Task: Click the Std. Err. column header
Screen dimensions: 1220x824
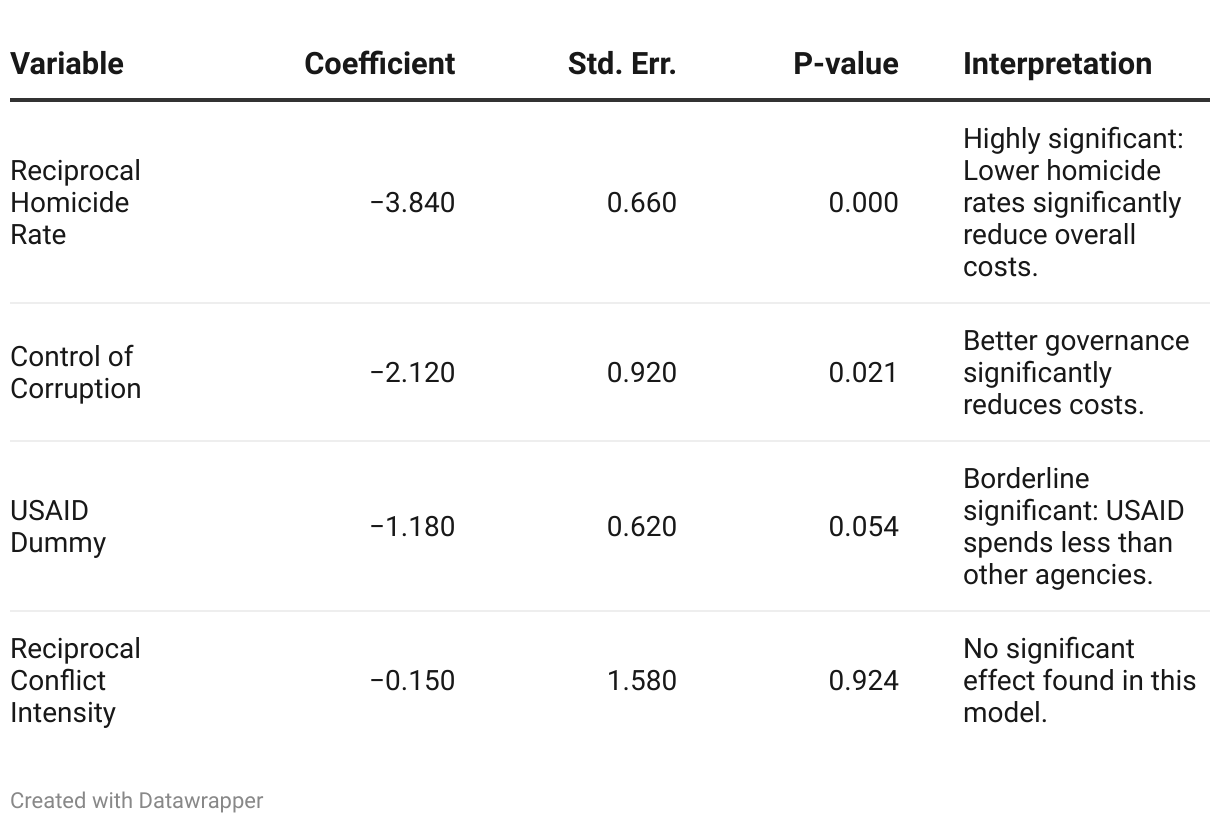Action: (622, 64)
